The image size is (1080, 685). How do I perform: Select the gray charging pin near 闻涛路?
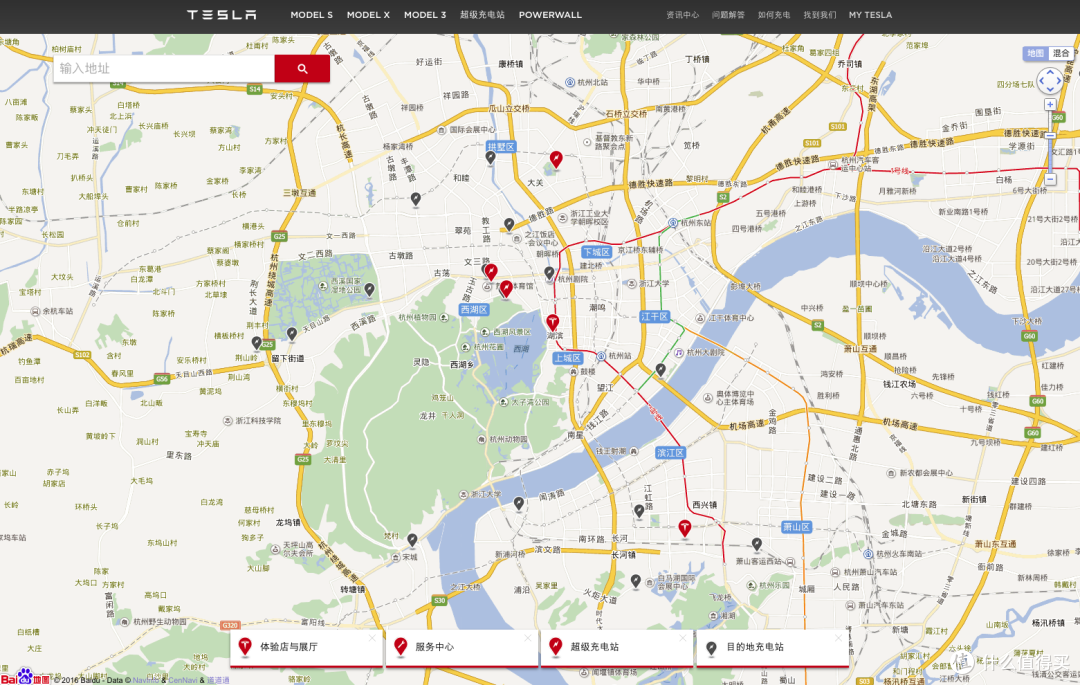[x=519, y=504]
